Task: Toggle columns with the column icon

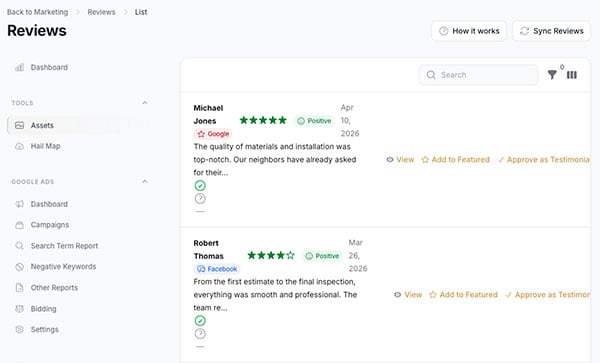Action: [x=572, y=75]
